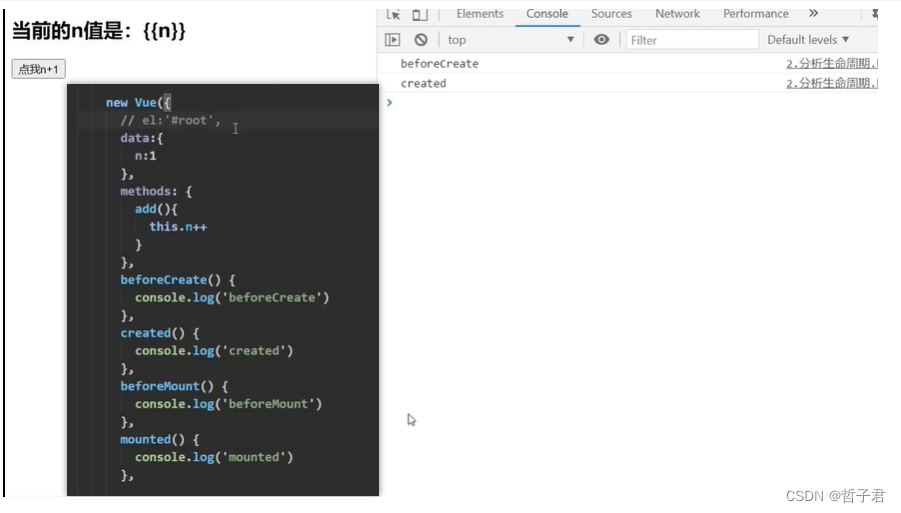901x513 pixels.
Task: Click the console prompt arrow
Action: tap(390, 102)
